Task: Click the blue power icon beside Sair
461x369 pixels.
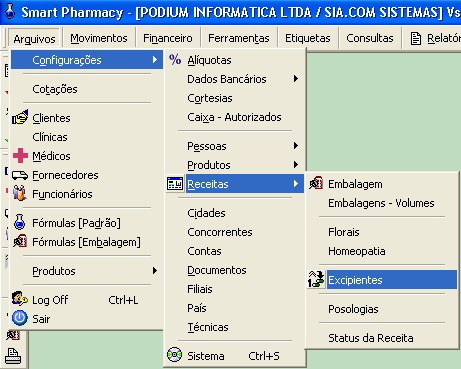Action: point(20,318)
